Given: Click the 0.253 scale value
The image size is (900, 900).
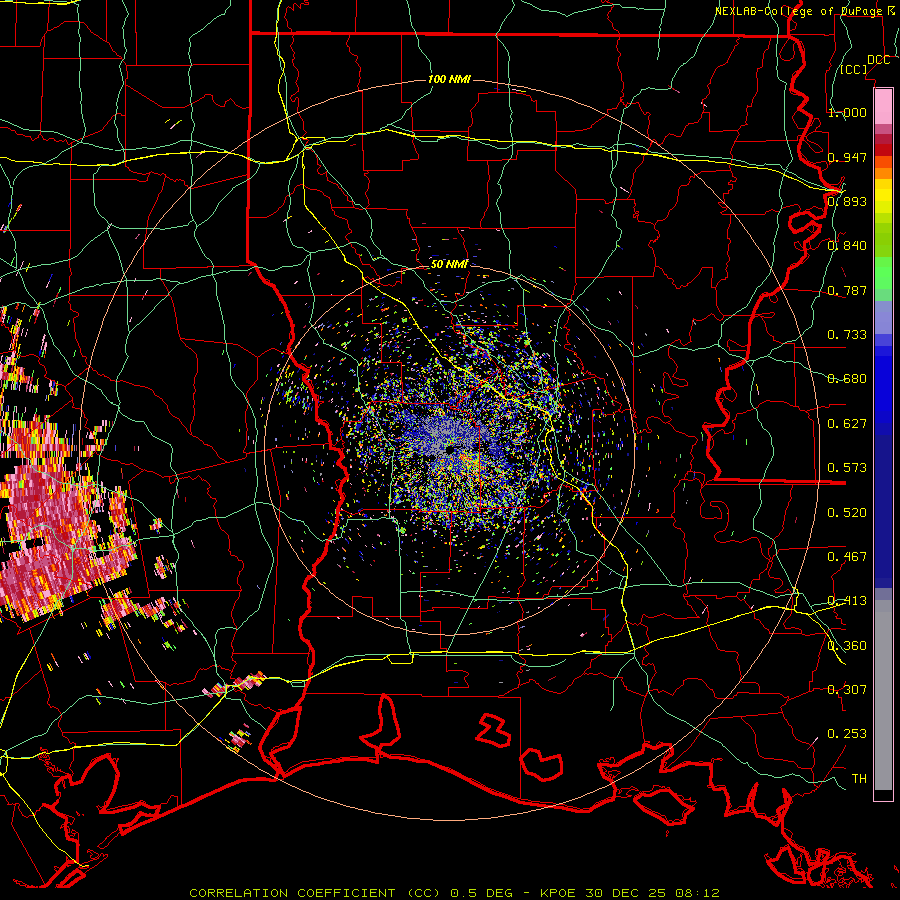Looking at the screenshot, I should point(847,734).
